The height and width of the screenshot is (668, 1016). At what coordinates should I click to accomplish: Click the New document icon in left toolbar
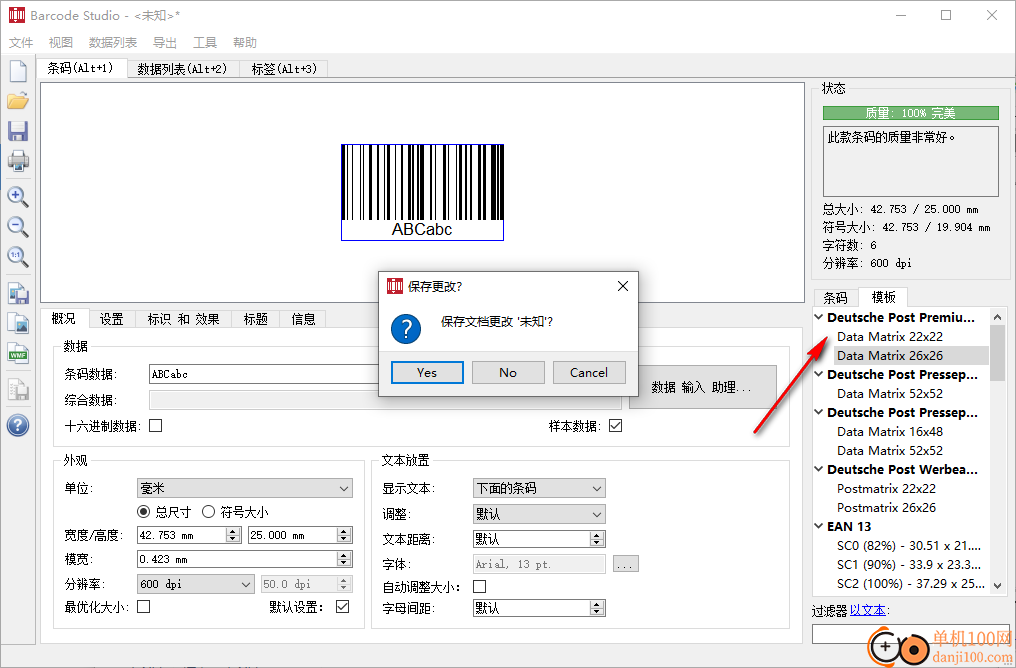[x=17, y=71]
